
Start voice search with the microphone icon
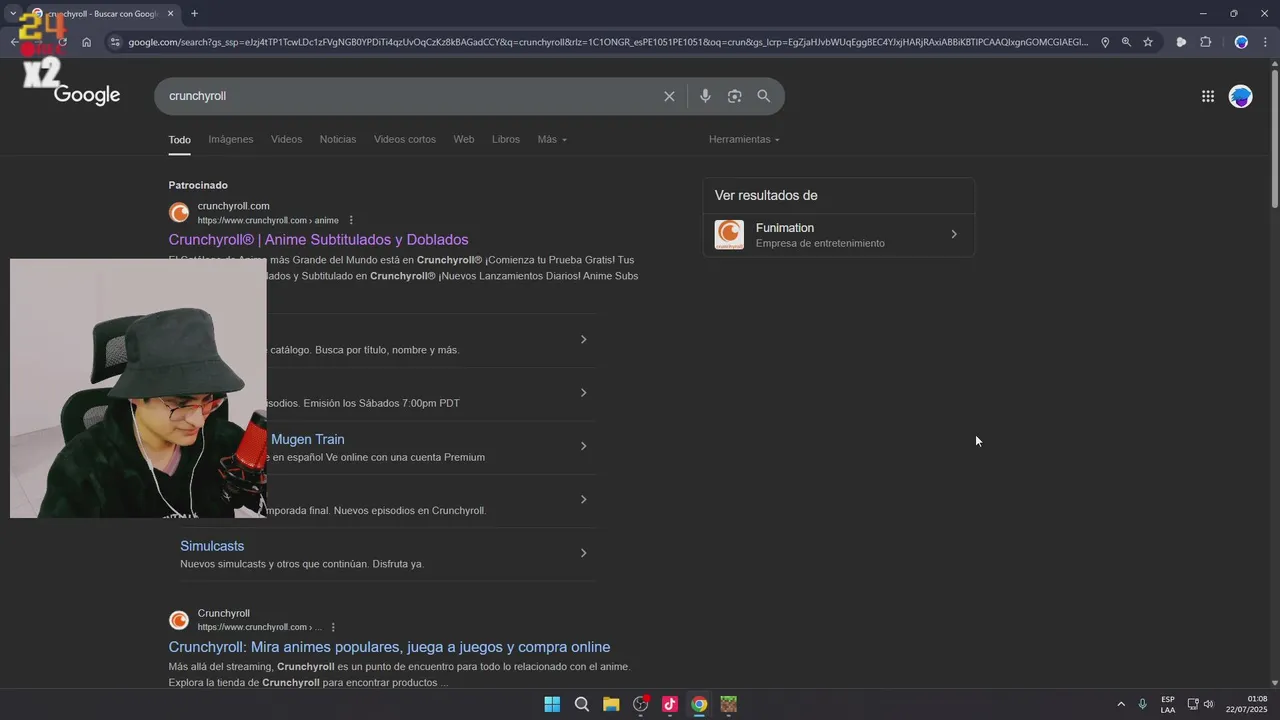click(705, 96)
